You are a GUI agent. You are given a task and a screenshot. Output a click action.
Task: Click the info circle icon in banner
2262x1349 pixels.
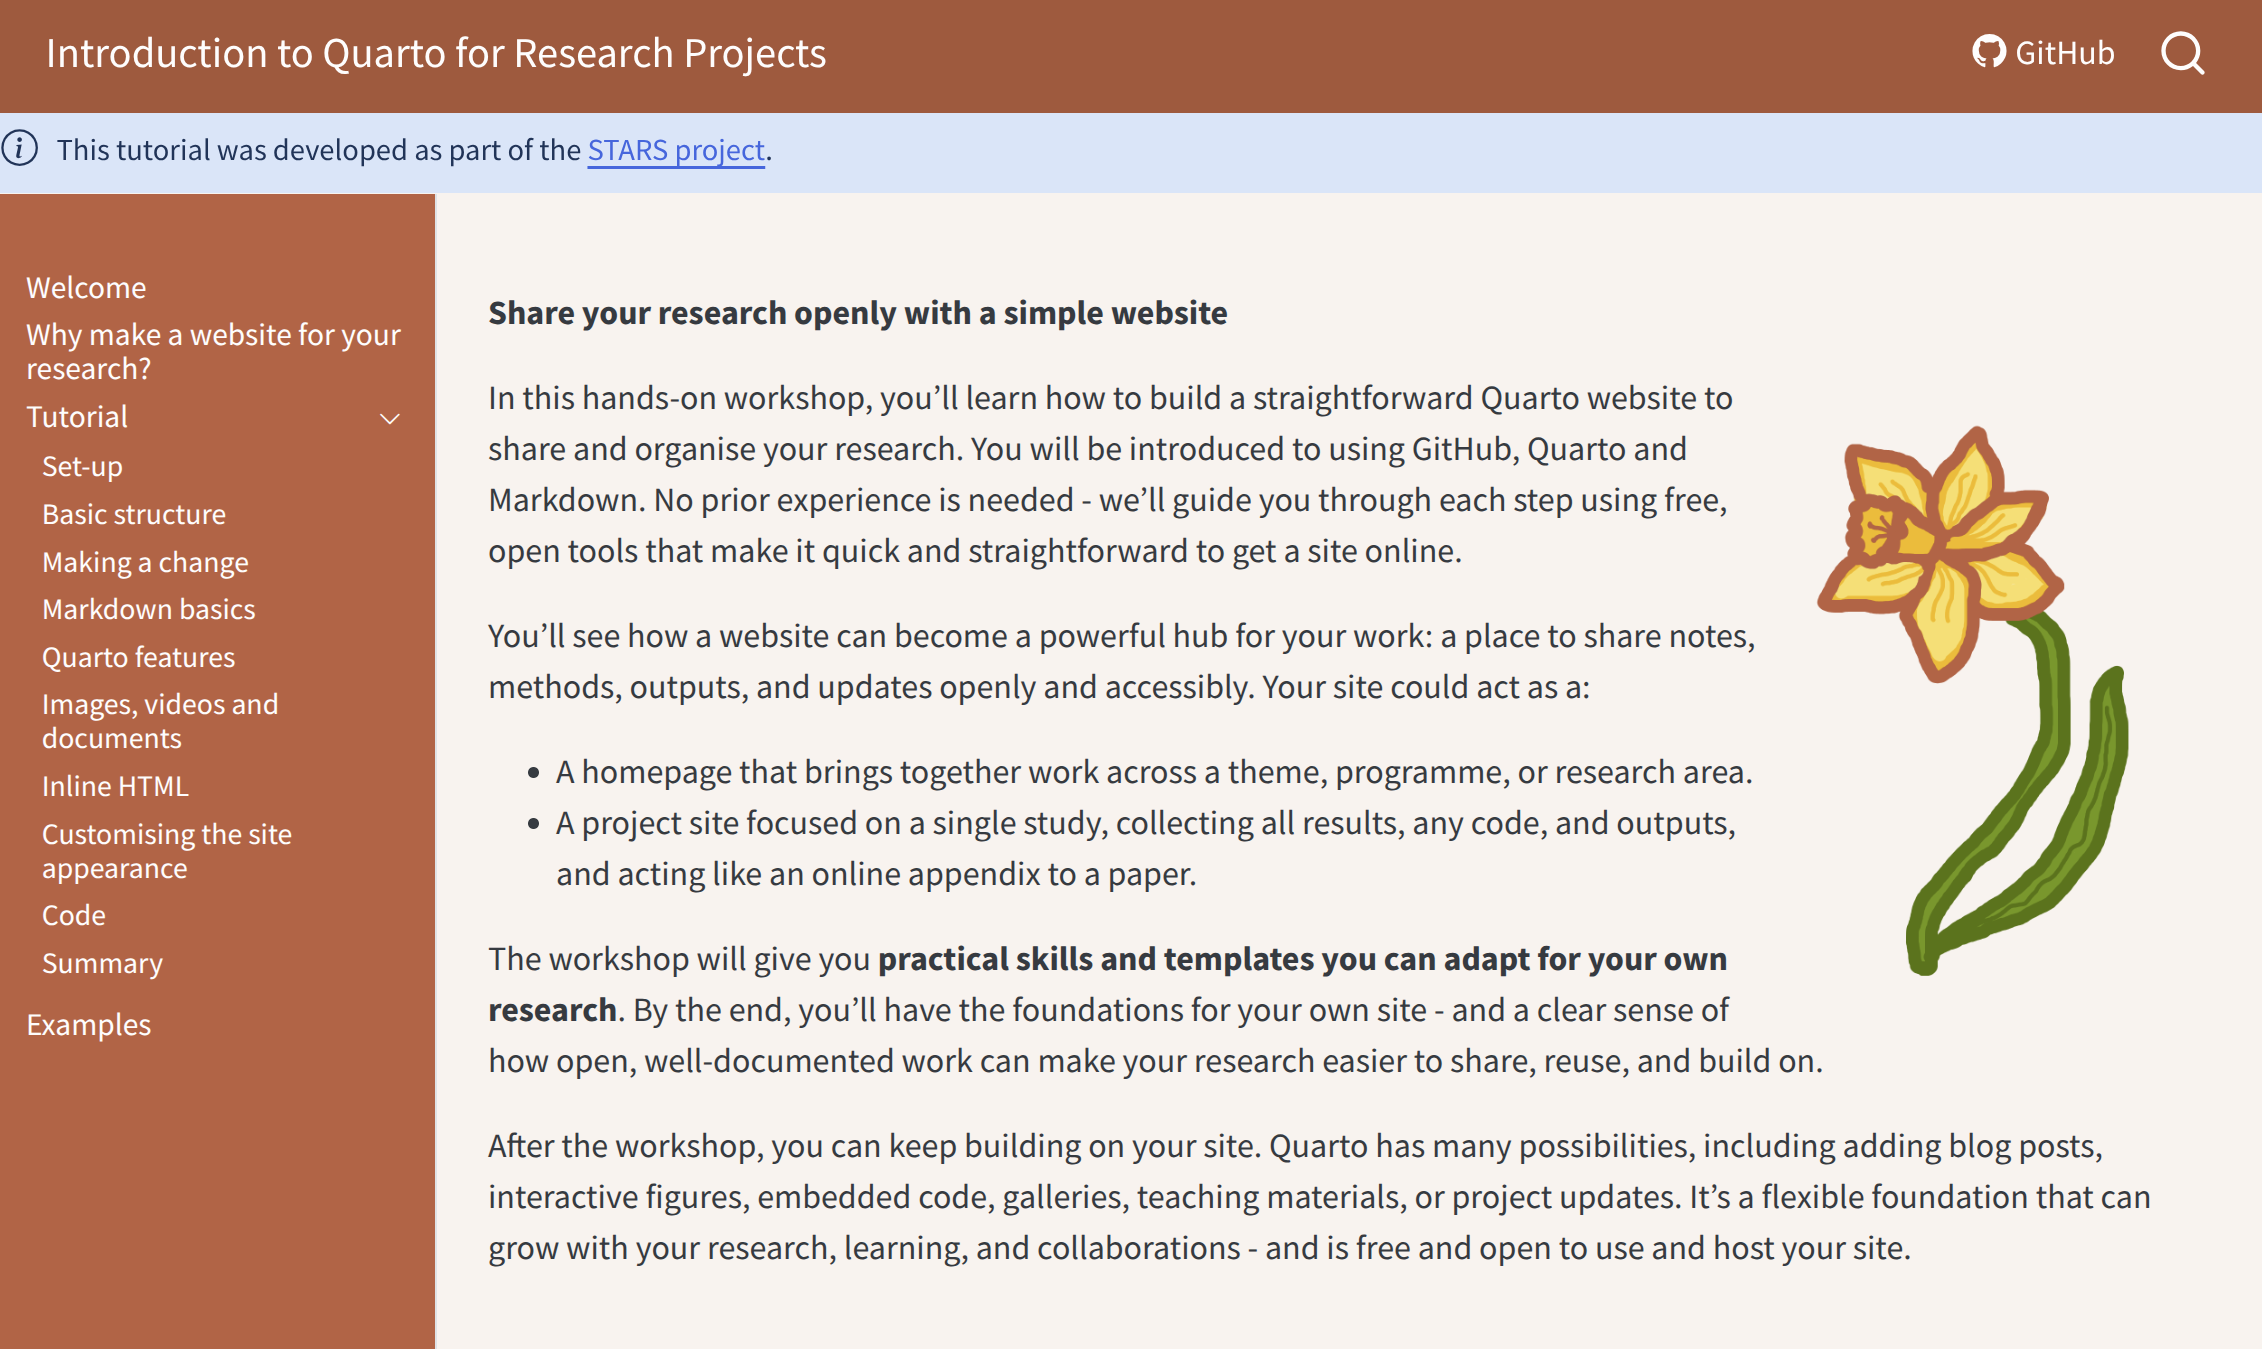tap(20, 149)
